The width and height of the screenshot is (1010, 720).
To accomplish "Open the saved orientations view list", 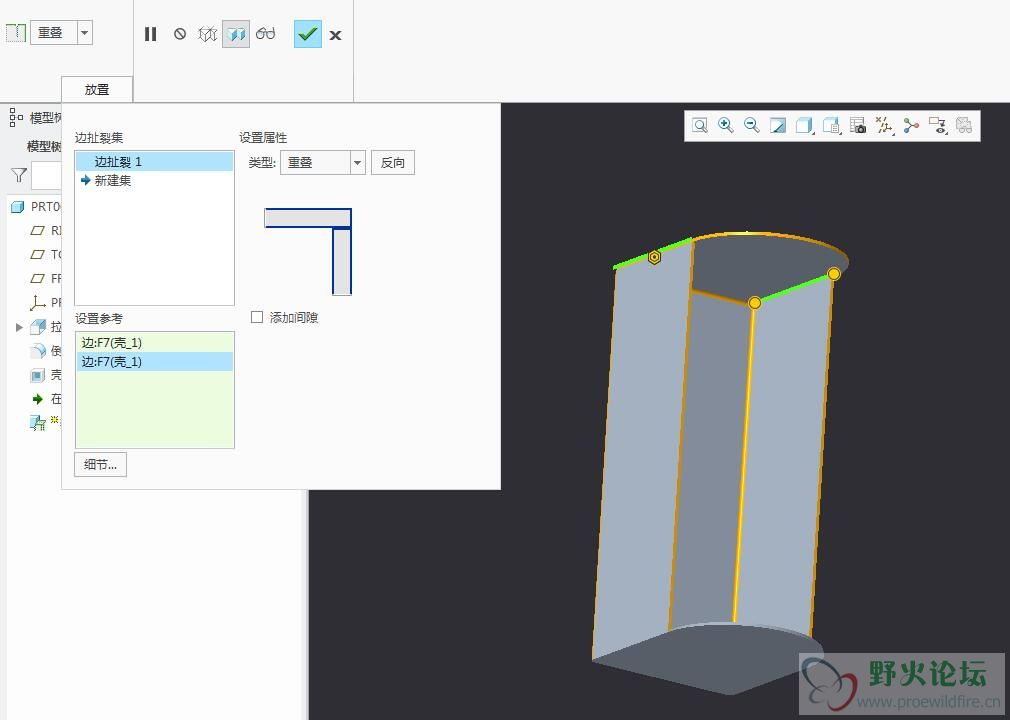I will 832,126.
